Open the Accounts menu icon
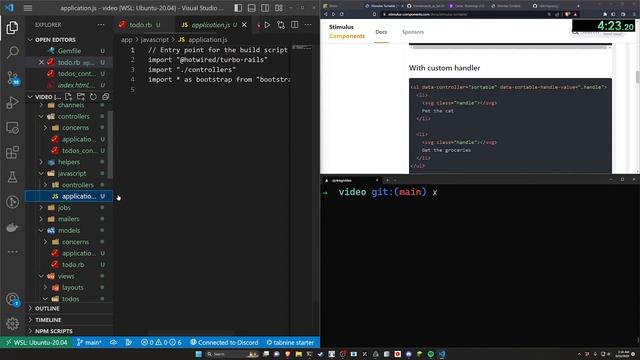The width and height of the screenshot is (640, 360). click(12, 299)
